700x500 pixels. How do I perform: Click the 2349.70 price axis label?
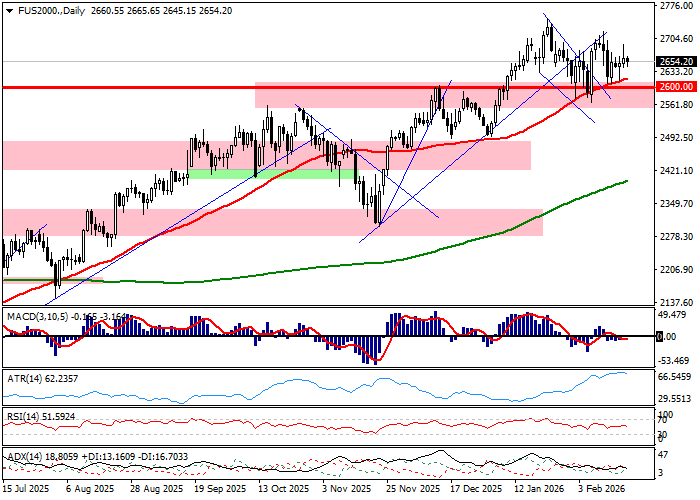(677, 204)
